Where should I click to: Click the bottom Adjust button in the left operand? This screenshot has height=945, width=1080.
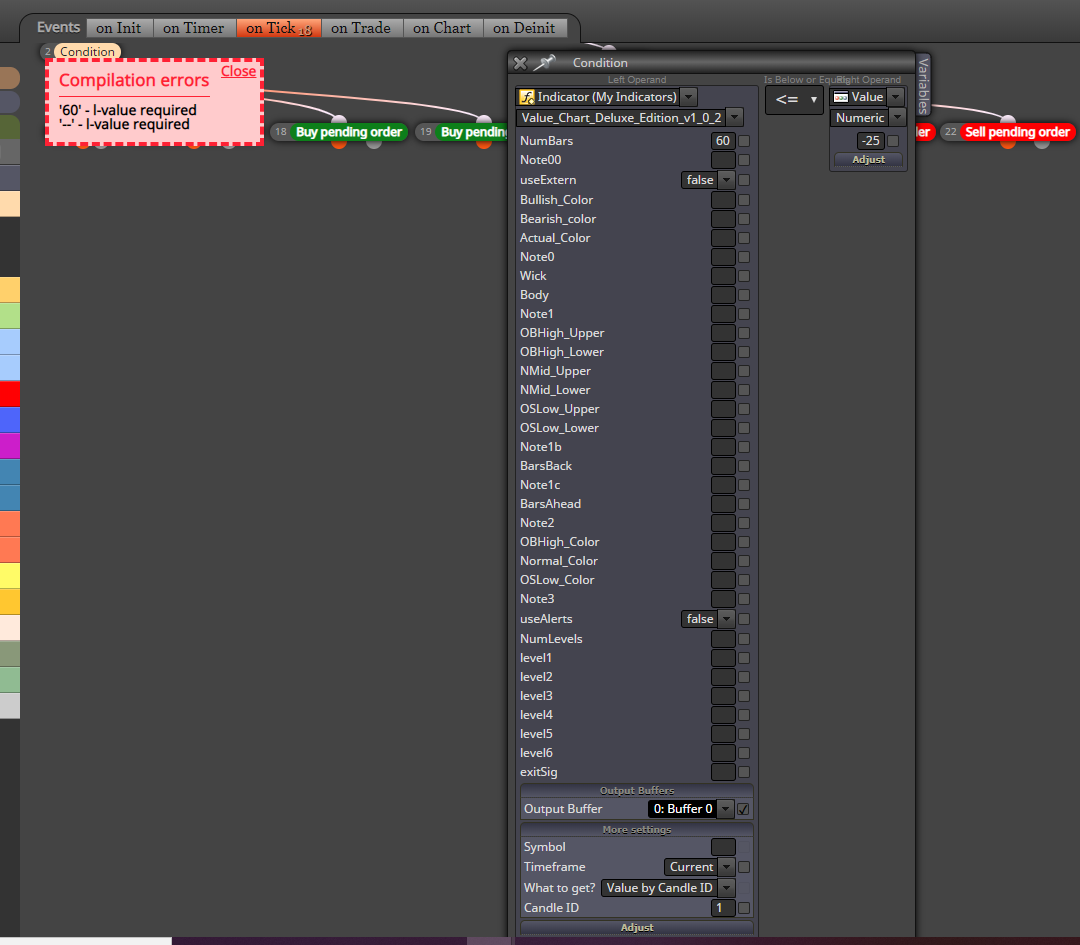[637, 927]
